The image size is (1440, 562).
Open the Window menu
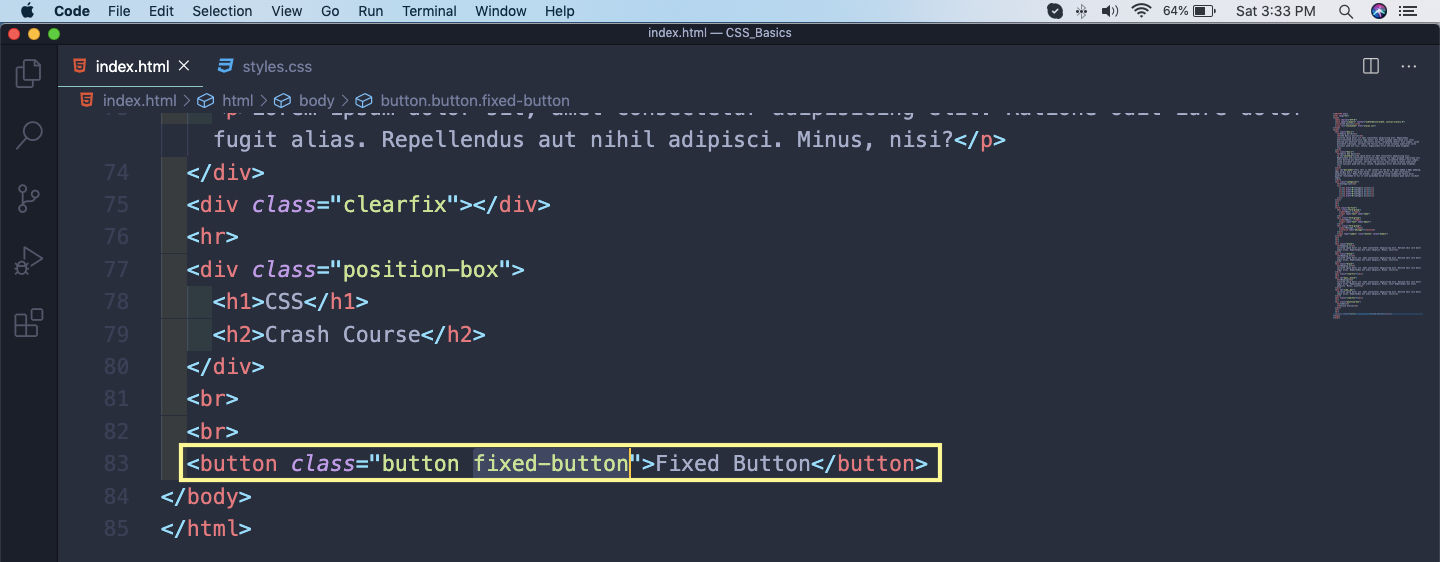(x=501, y=11)
